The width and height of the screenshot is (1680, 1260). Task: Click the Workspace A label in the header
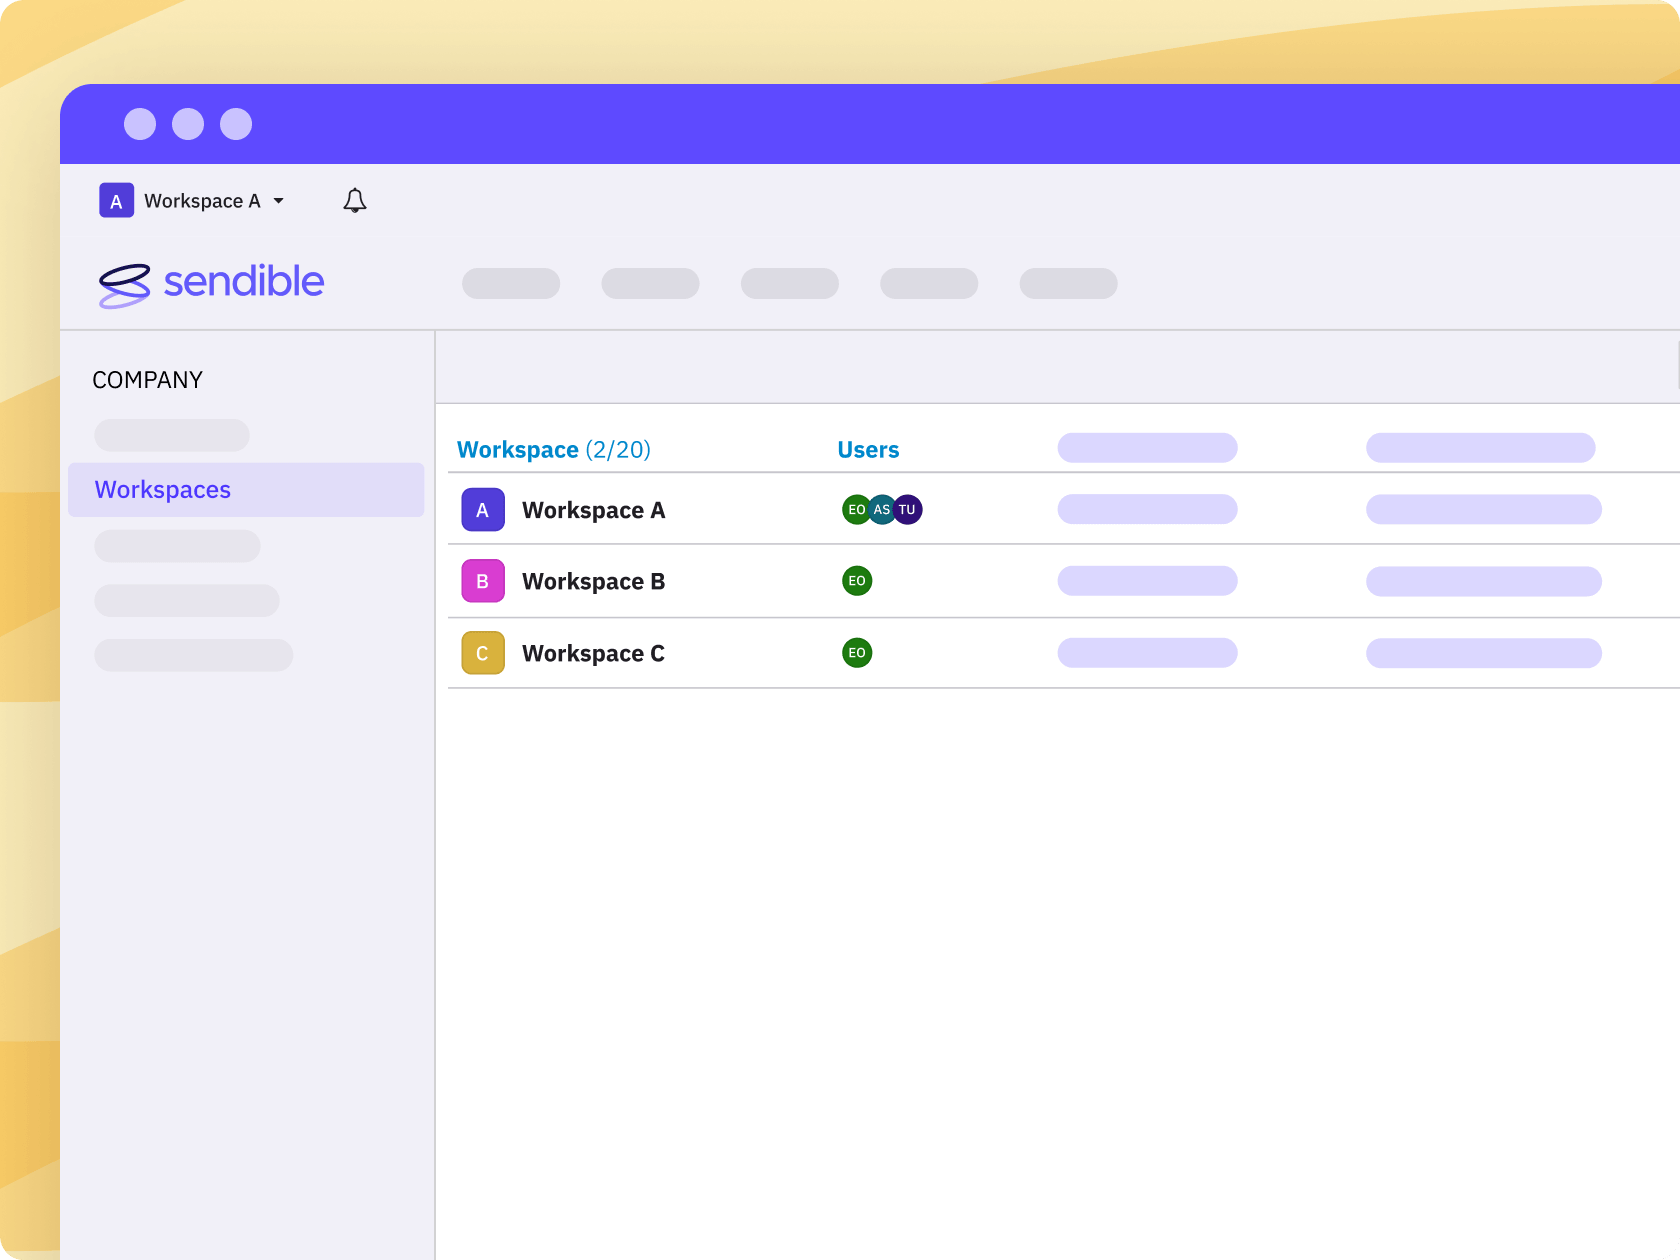202,201
